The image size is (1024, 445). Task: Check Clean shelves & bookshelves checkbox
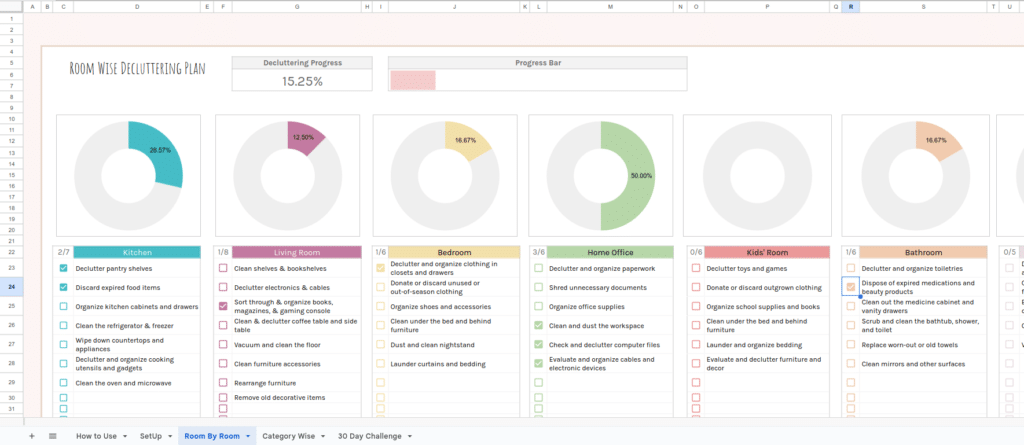[223, 268]
